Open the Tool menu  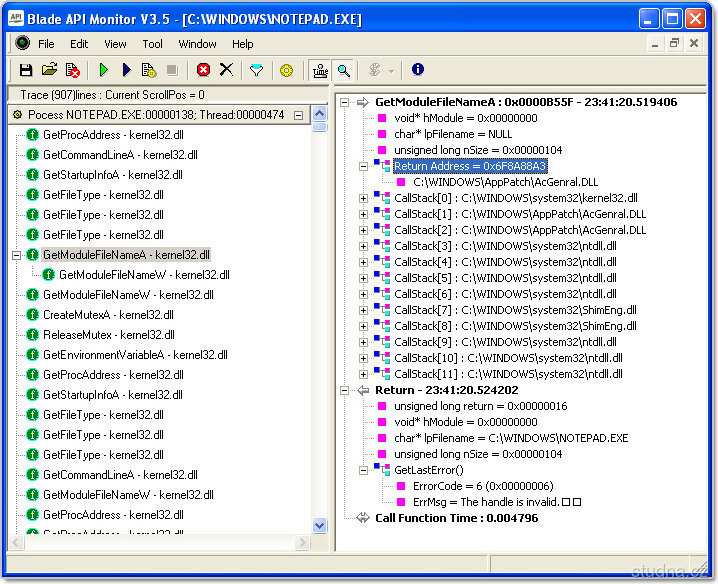point(152,44)
